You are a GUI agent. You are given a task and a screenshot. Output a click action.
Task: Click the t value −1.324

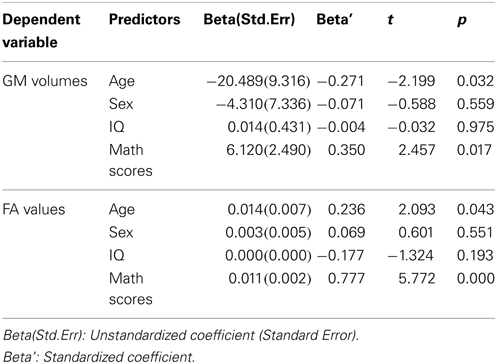click(x=410, y=255)
